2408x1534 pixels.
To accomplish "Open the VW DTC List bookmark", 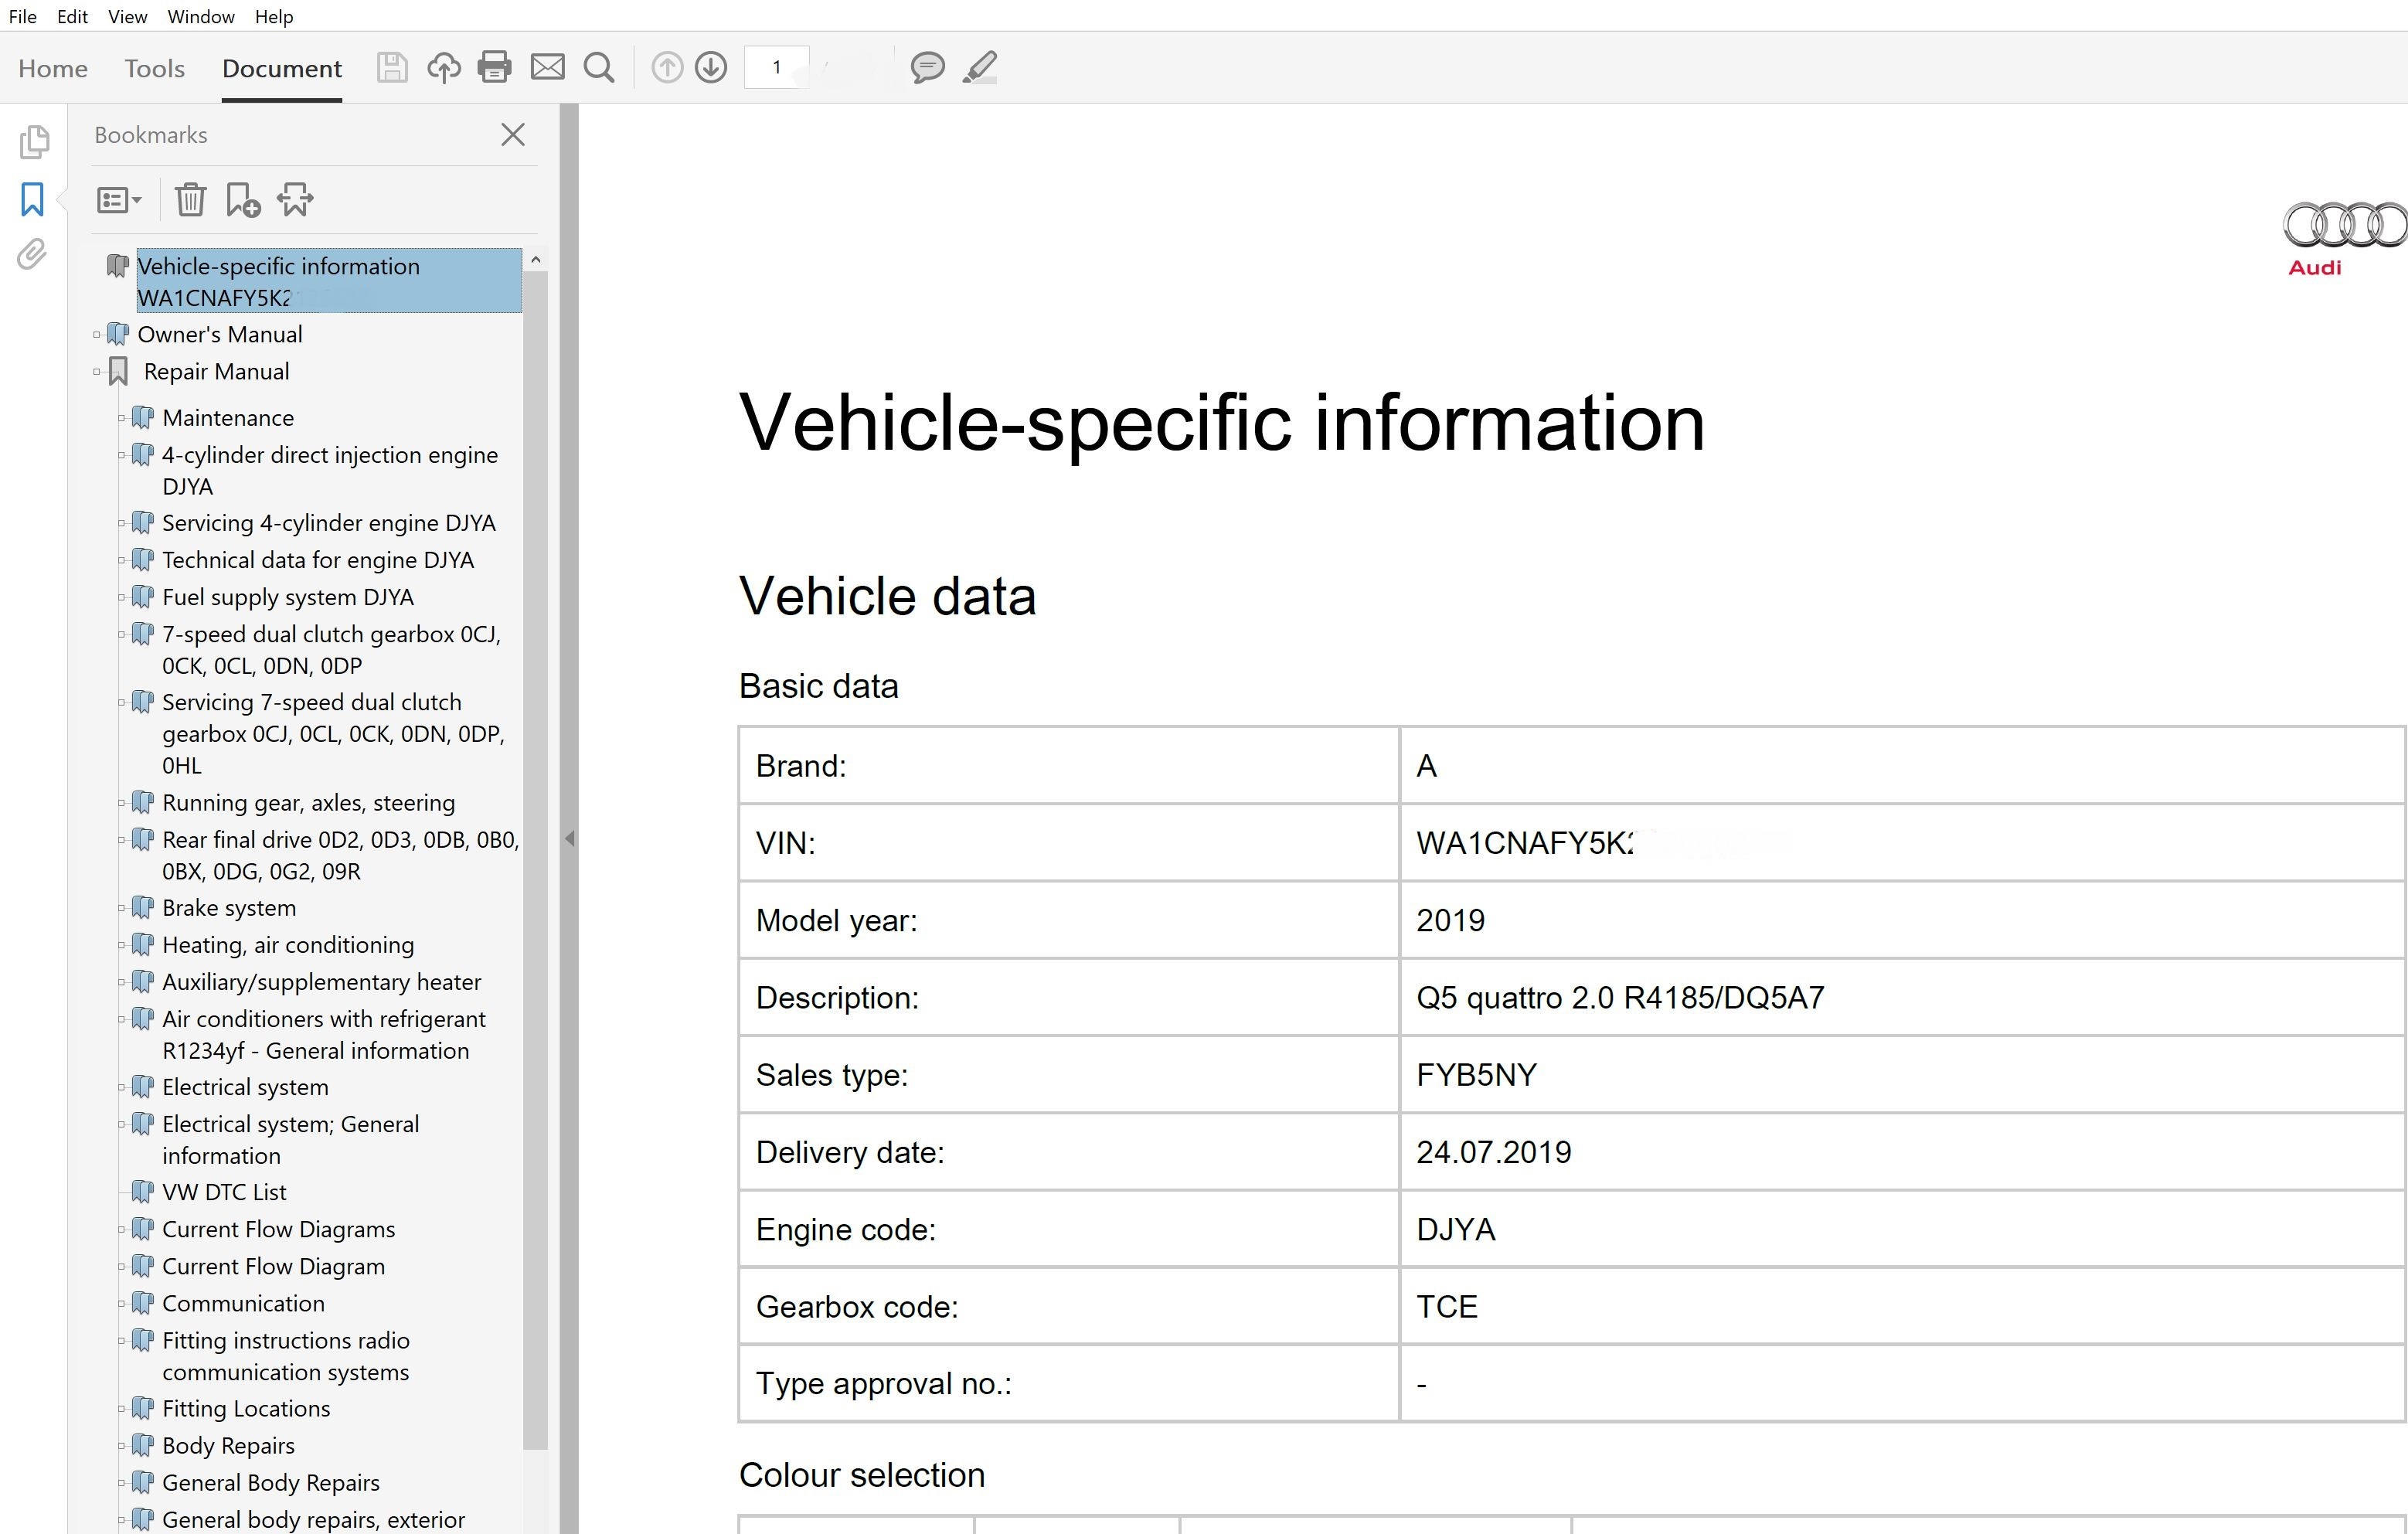I will (x=224, y=1192).
